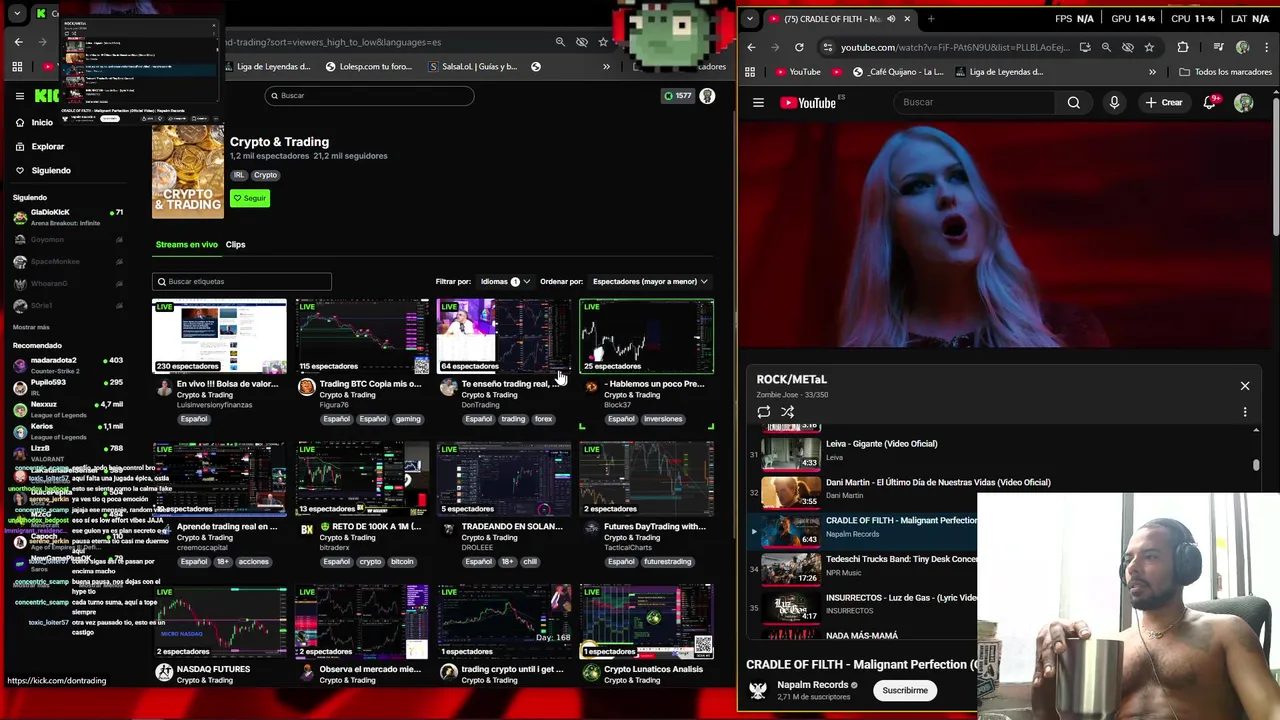
Task: Click the Crypto category tag
Action: (265, 175)
